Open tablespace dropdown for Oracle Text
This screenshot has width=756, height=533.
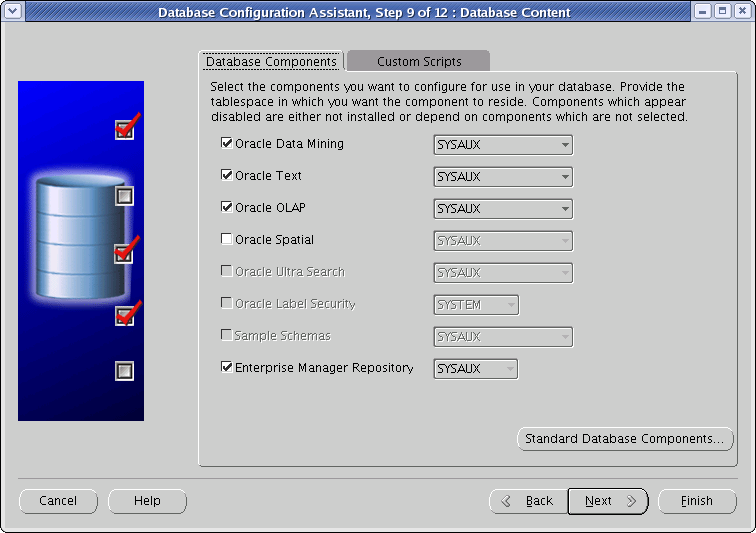click(x=503, y=177)
